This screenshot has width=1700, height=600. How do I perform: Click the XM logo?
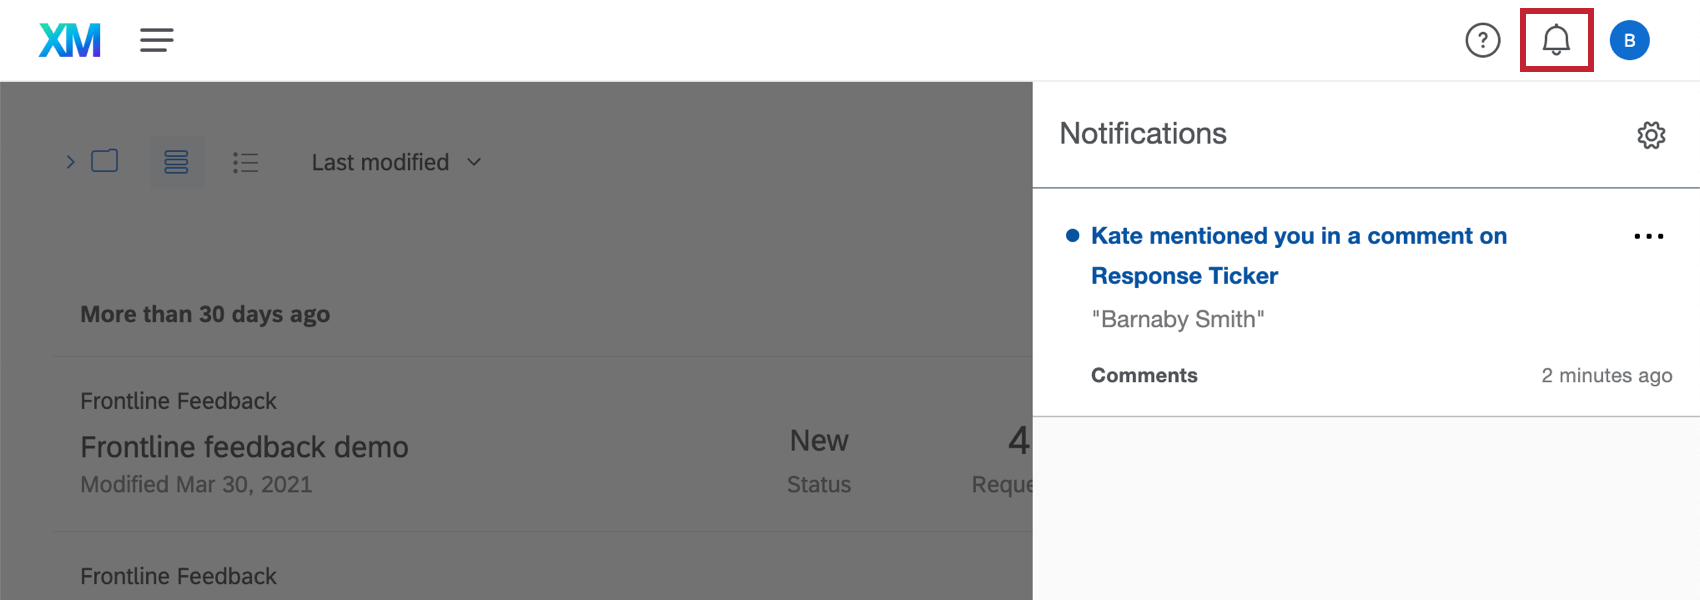(68, 40)
